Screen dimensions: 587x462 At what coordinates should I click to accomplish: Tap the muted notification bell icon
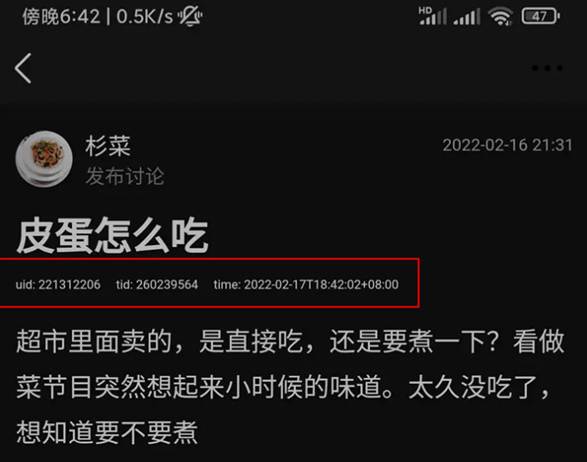click(190, 16)
